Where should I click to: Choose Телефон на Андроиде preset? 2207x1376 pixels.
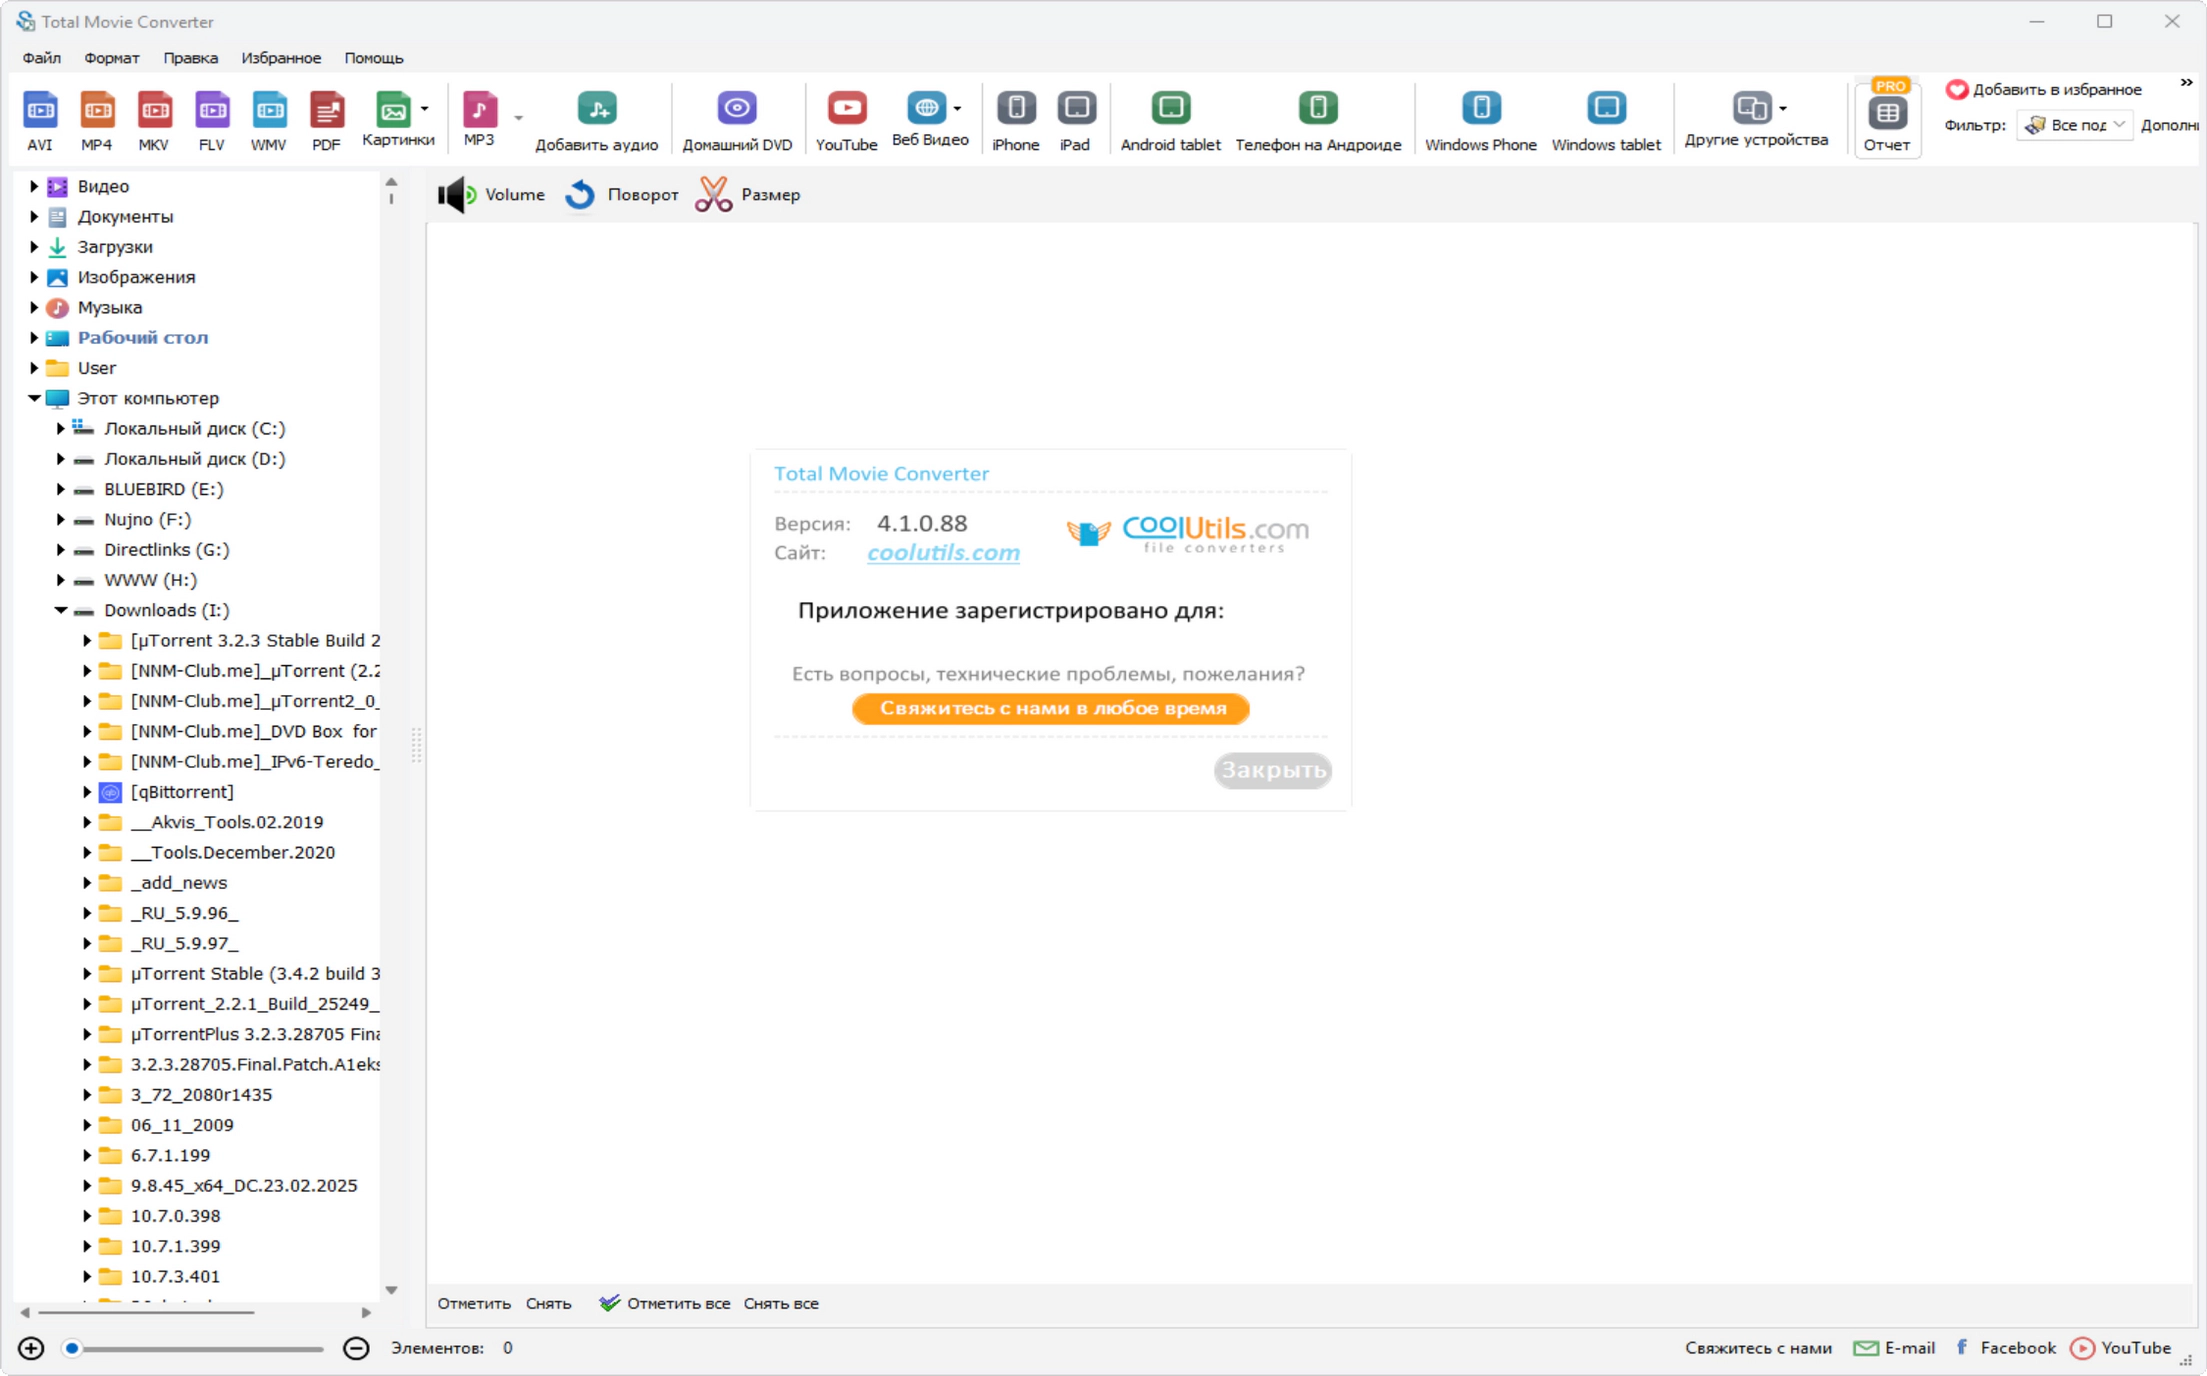(x=1318, y=120)
